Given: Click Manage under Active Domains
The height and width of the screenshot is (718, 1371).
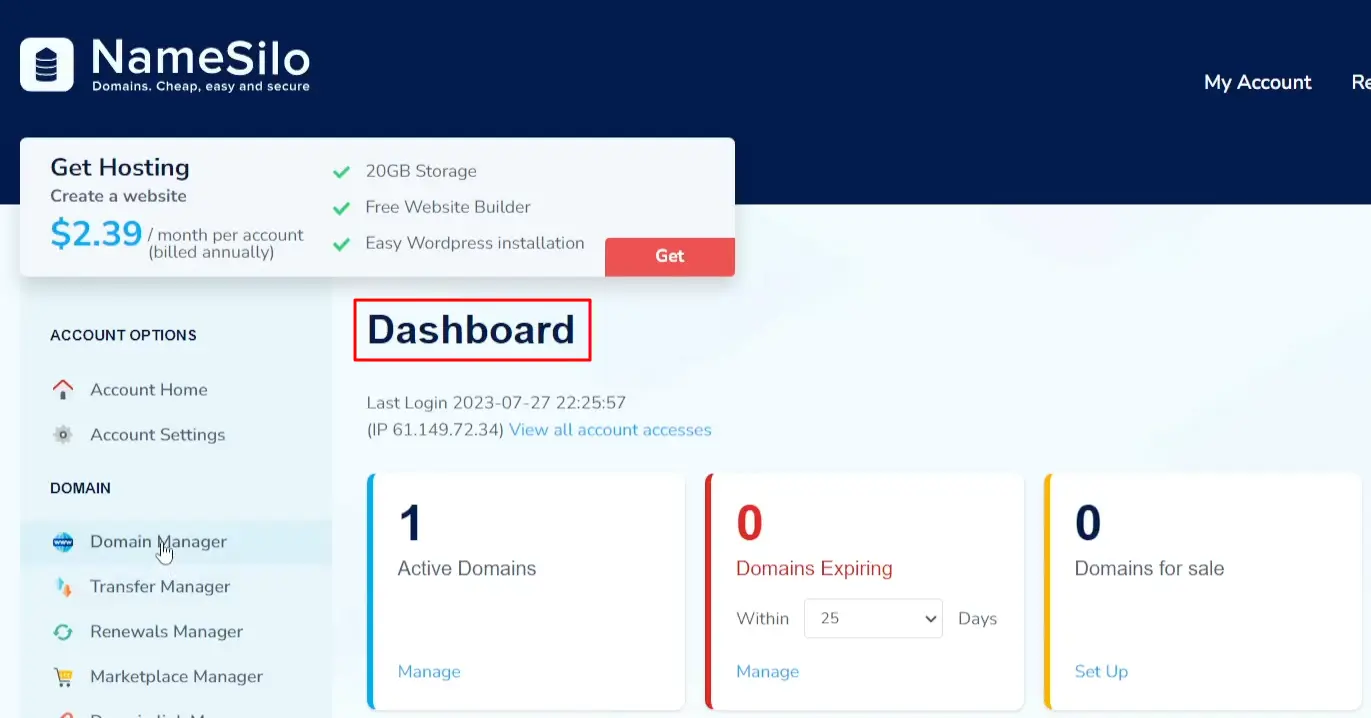Looking at the screenshot, I should (429, 672).
